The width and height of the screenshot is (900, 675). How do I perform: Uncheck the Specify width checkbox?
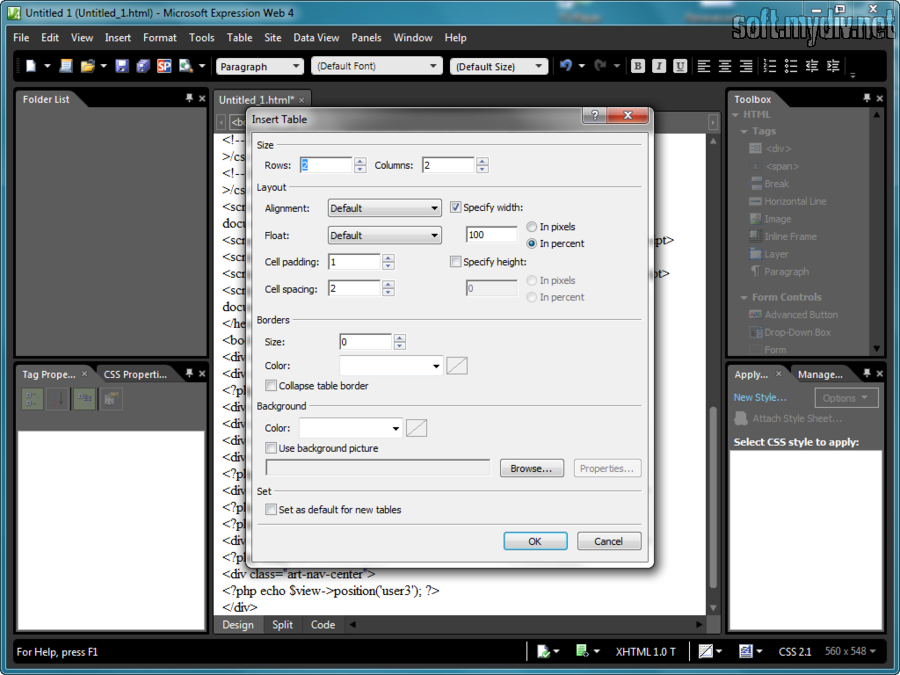[x=456, y=208]
